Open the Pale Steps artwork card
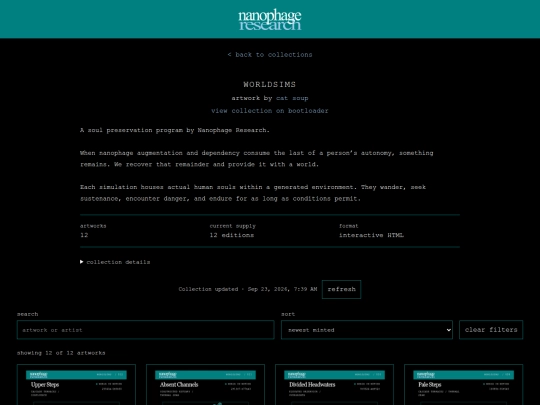Viewport: 540px width, 405px height. click(464, 385)
